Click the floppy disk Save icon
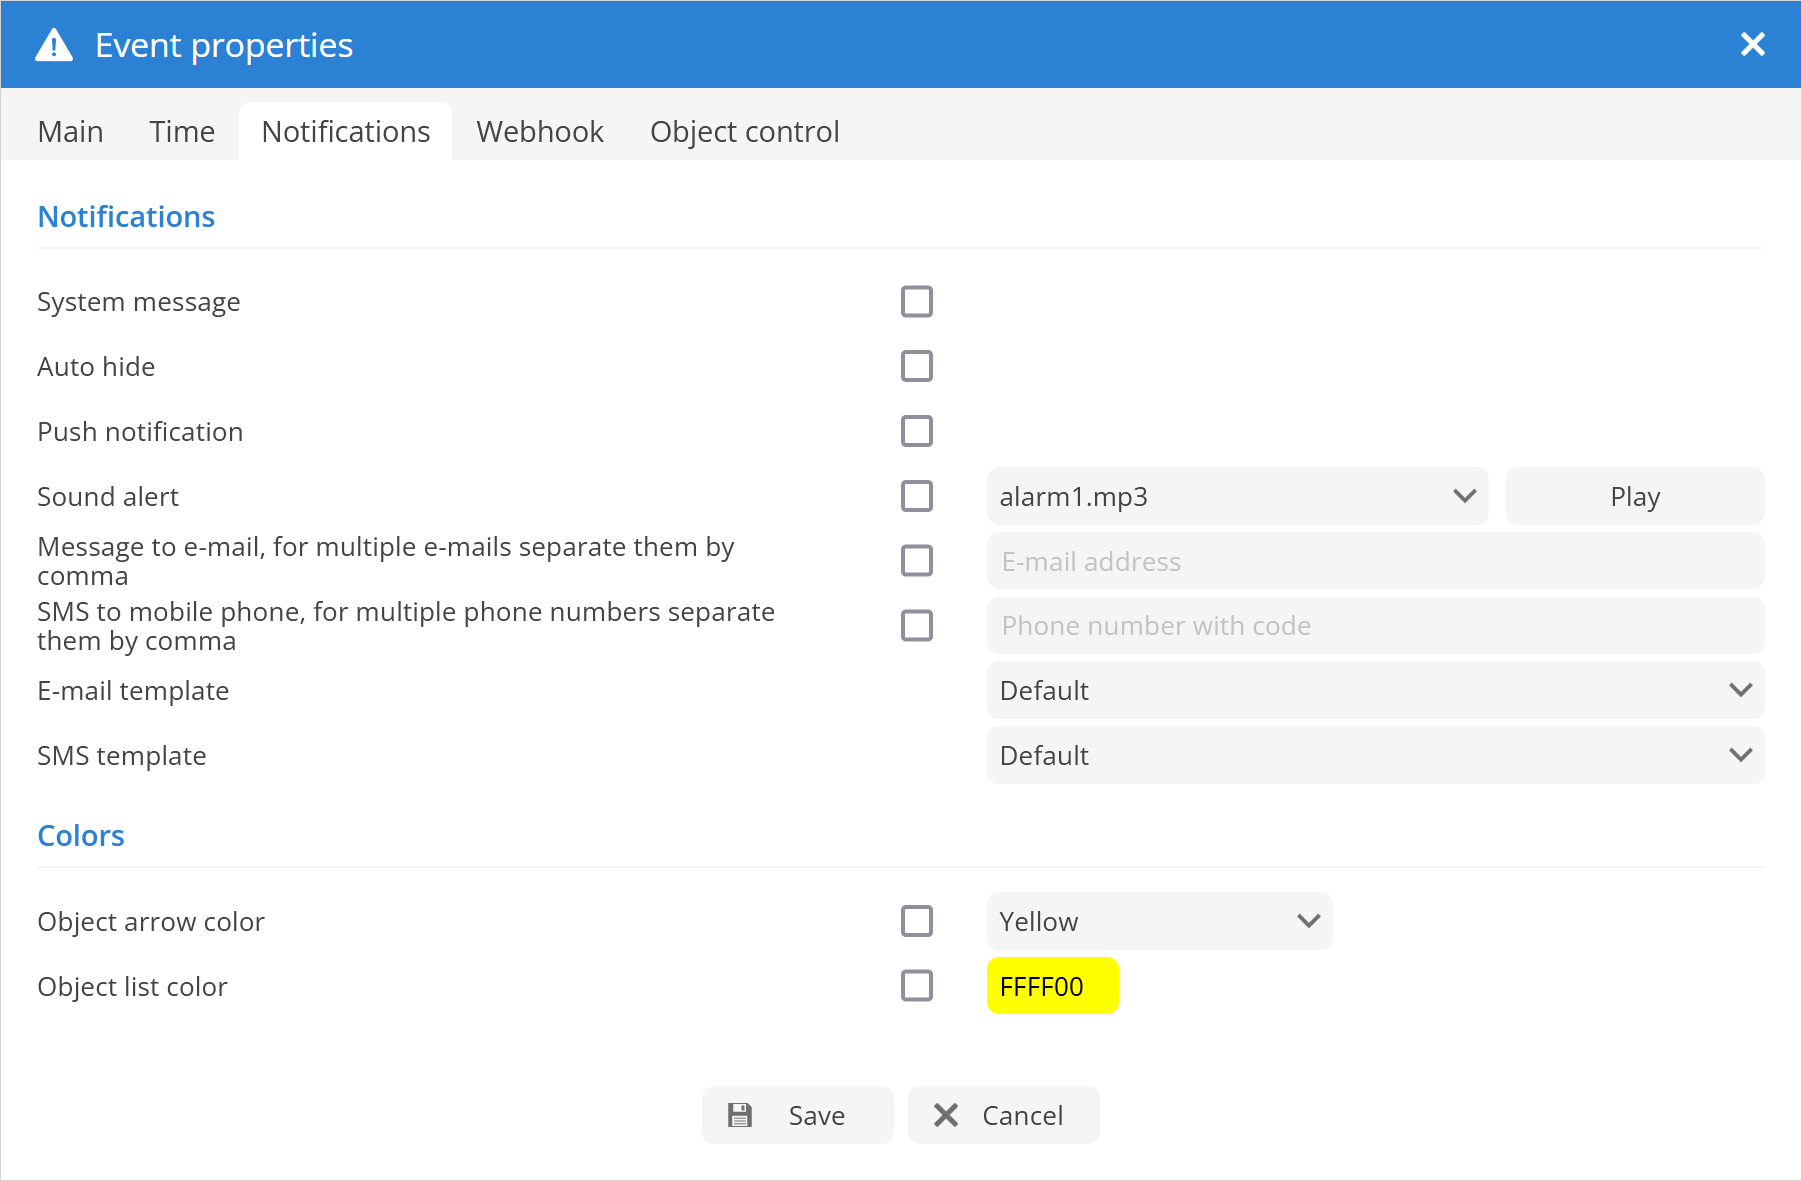Image resolution: width=1802 pixels, height=1181 pixels. [x=740, y=1115]
